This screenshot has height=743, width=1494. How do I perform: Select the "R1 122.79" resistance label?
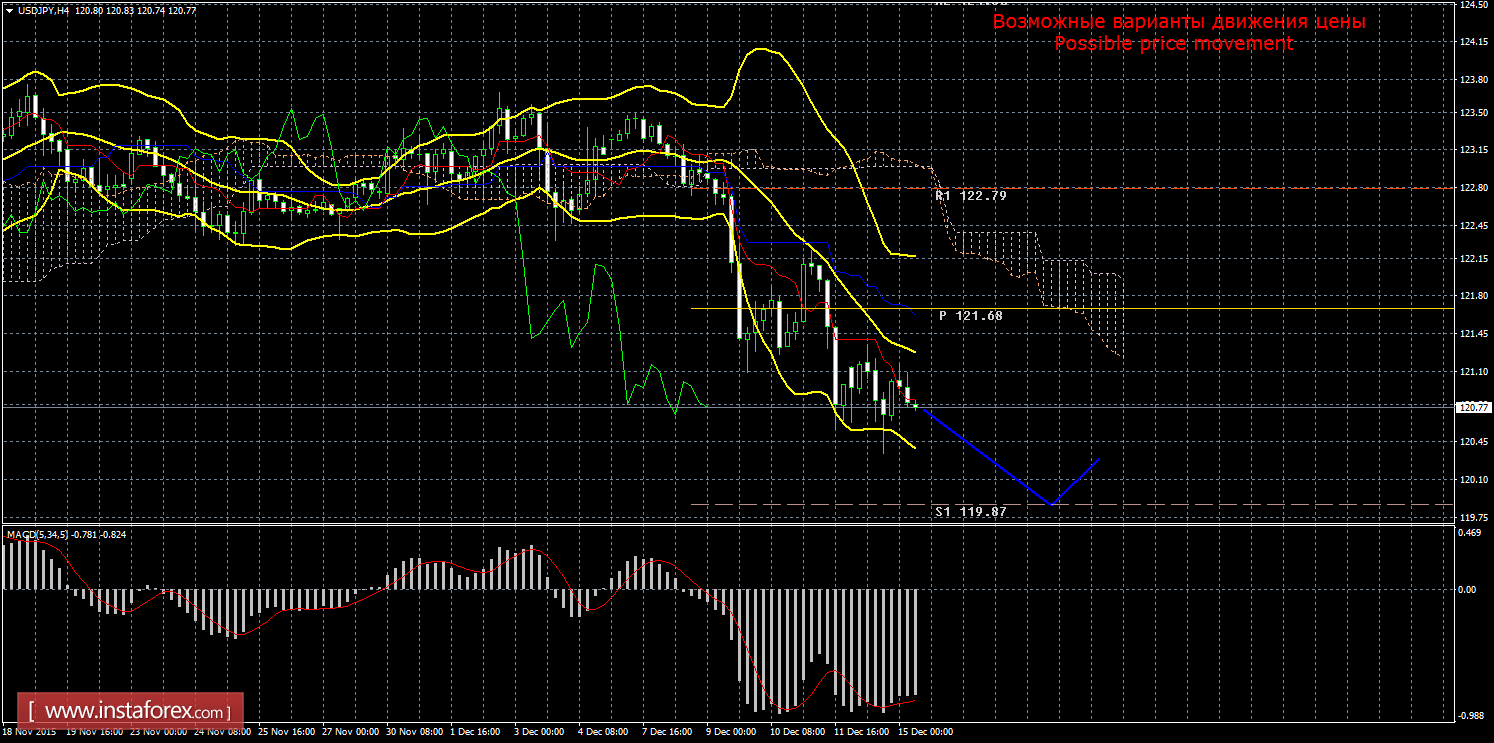point(971,196)
